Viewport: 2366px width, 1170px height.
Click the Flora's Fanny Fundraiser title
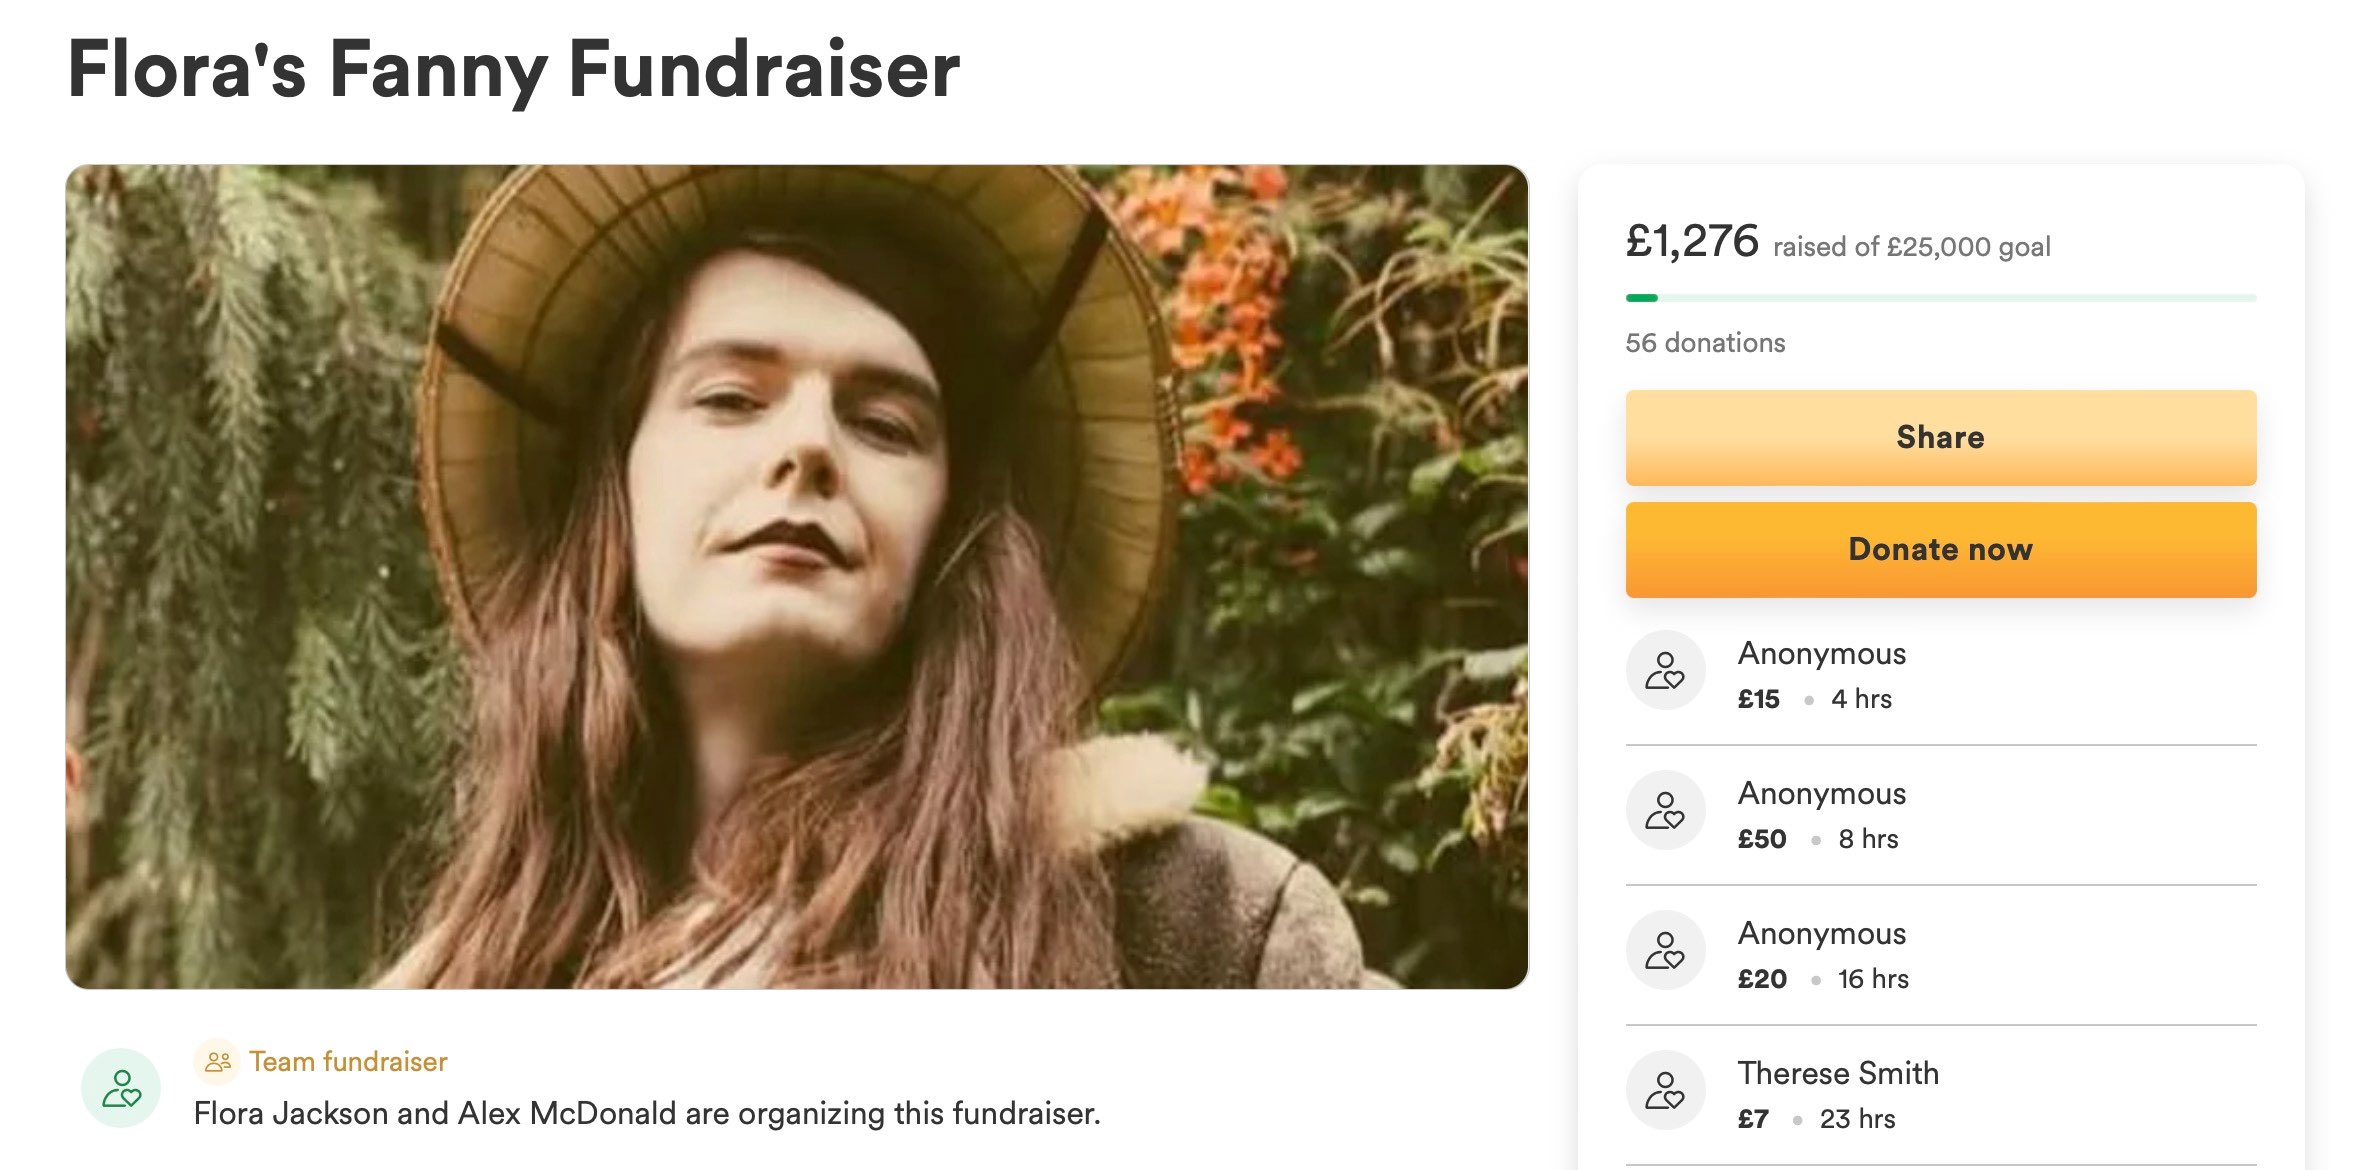pos(514,70)
